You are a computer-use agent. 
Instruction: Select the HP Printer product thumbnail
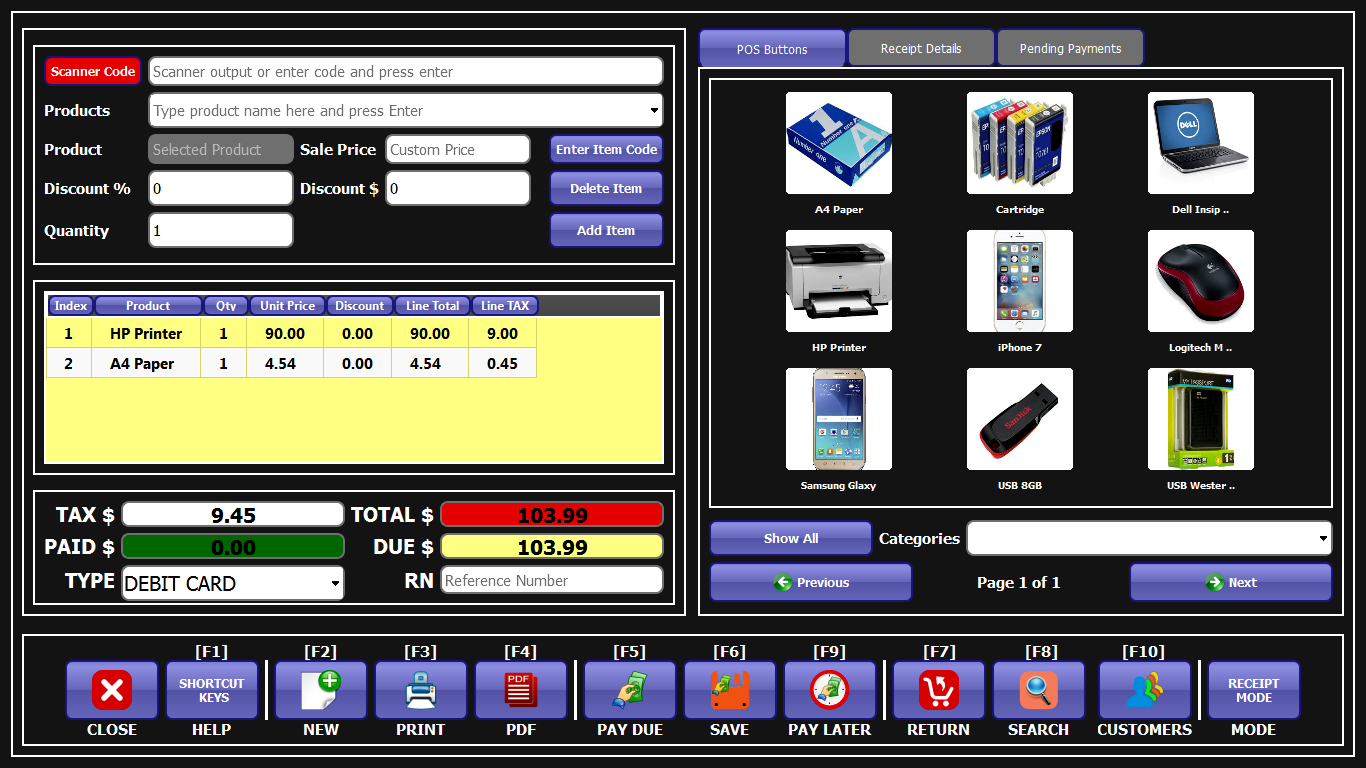click(x=838, y=281)
